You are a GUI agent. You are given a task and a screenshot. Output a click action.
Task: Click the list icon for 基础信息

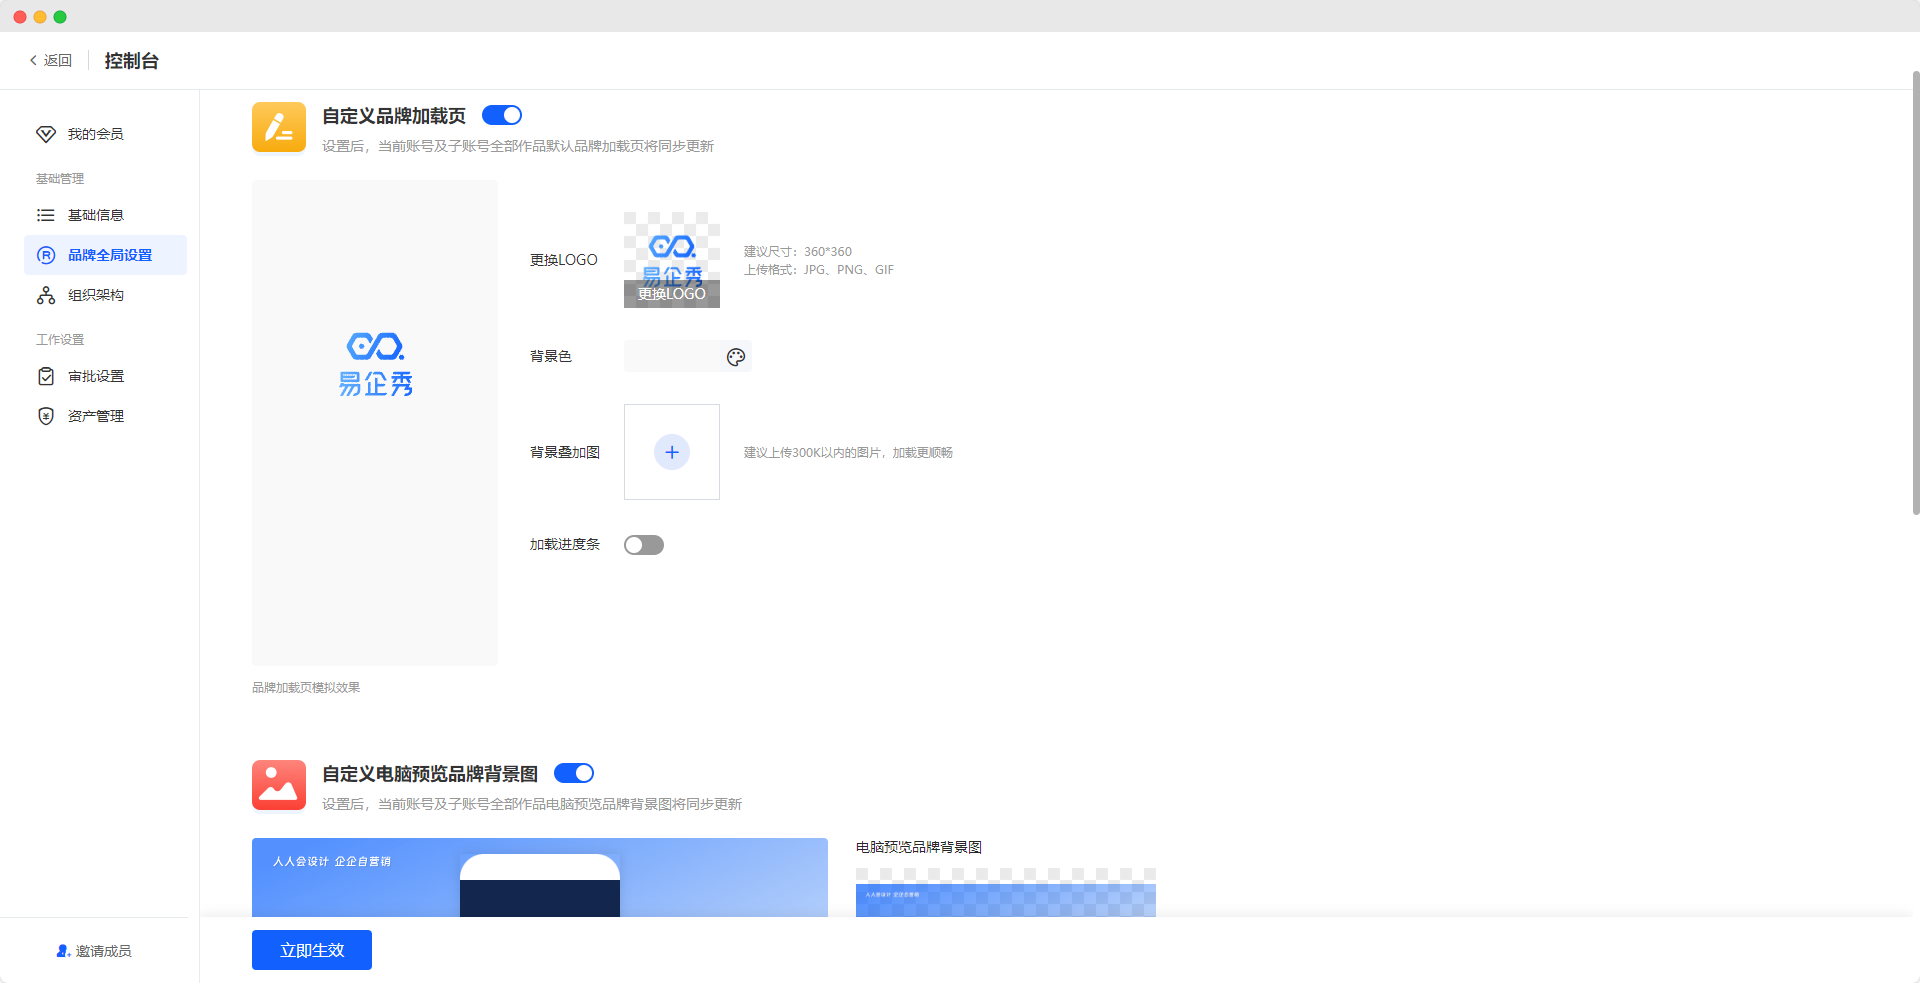pyautogui.click(x=46, y=215)
